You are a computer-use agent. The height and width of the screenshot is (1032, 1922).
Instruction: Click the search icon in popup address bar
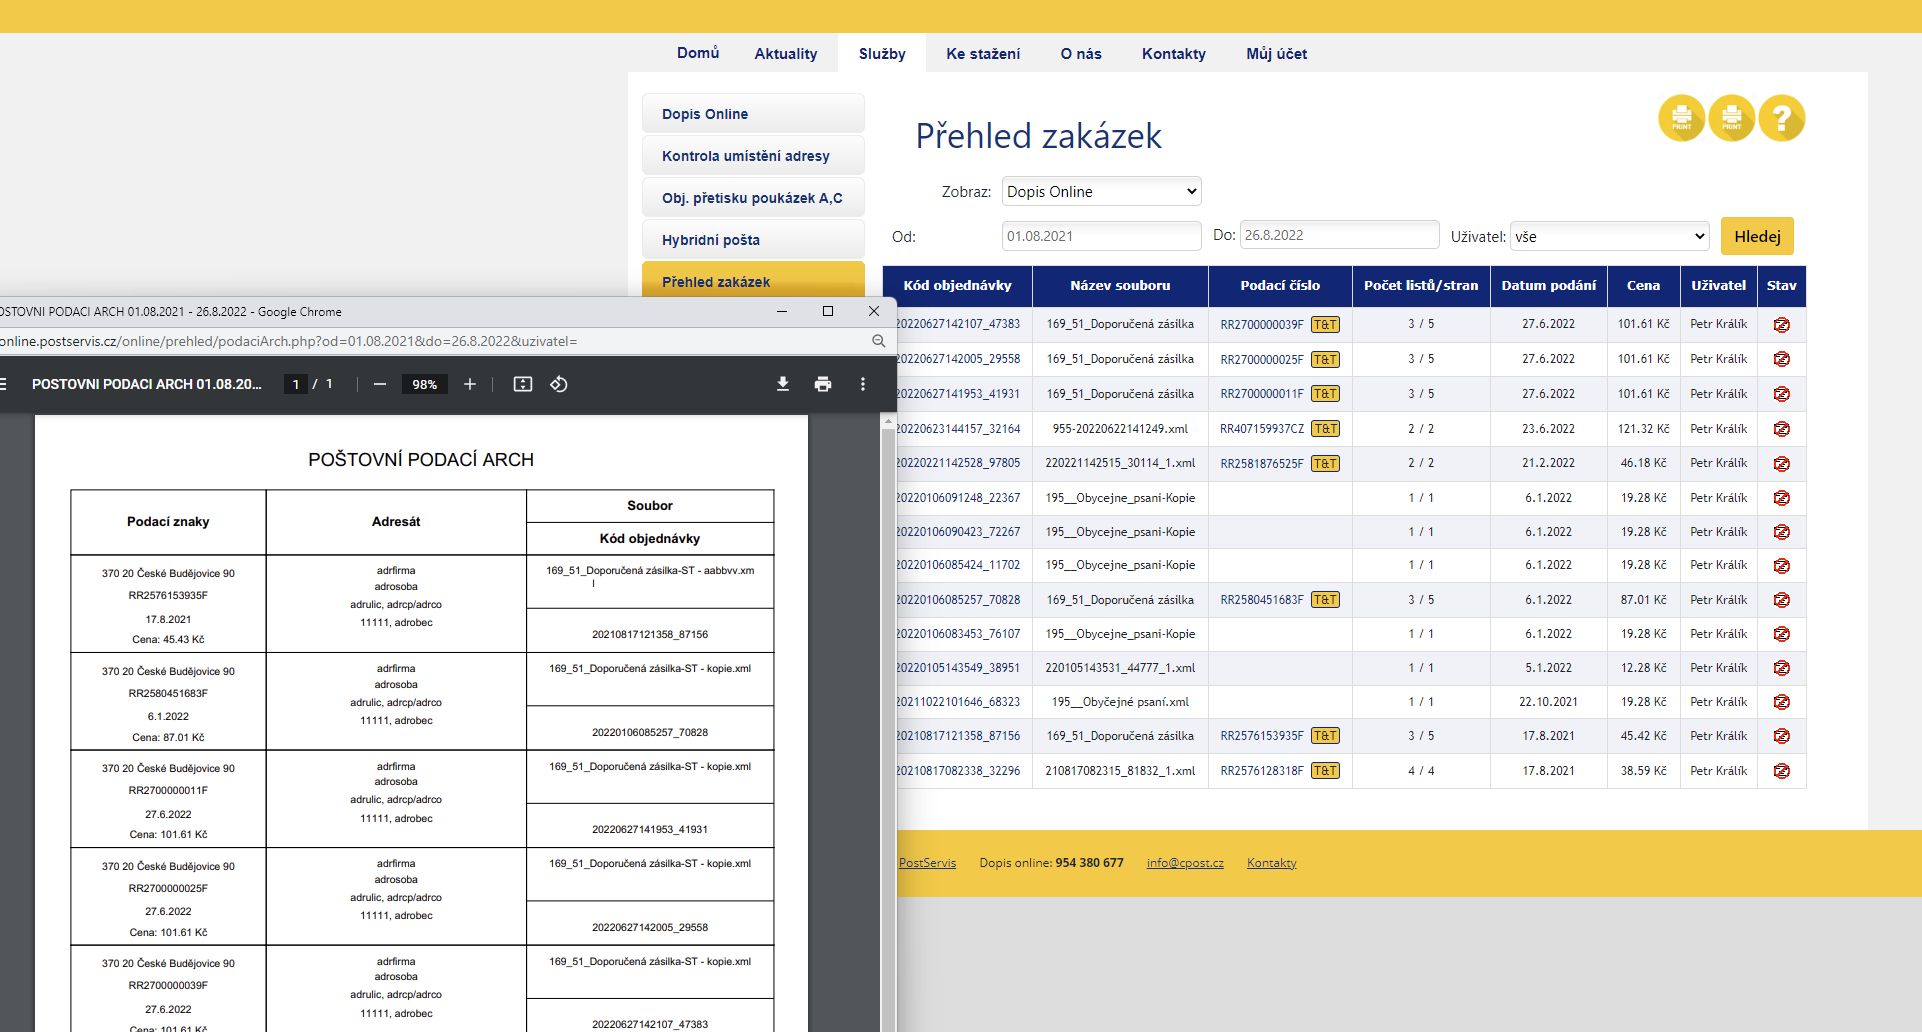tap(878, 341)
